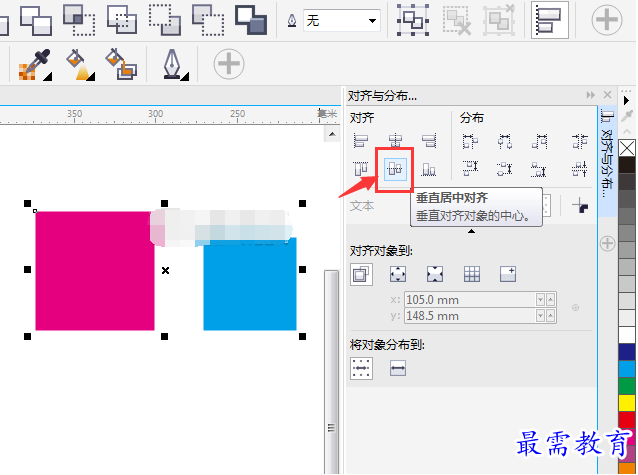
Task: Close the 对齐与分布 docker
Action: pyautogui.click(x=607, y=95)
